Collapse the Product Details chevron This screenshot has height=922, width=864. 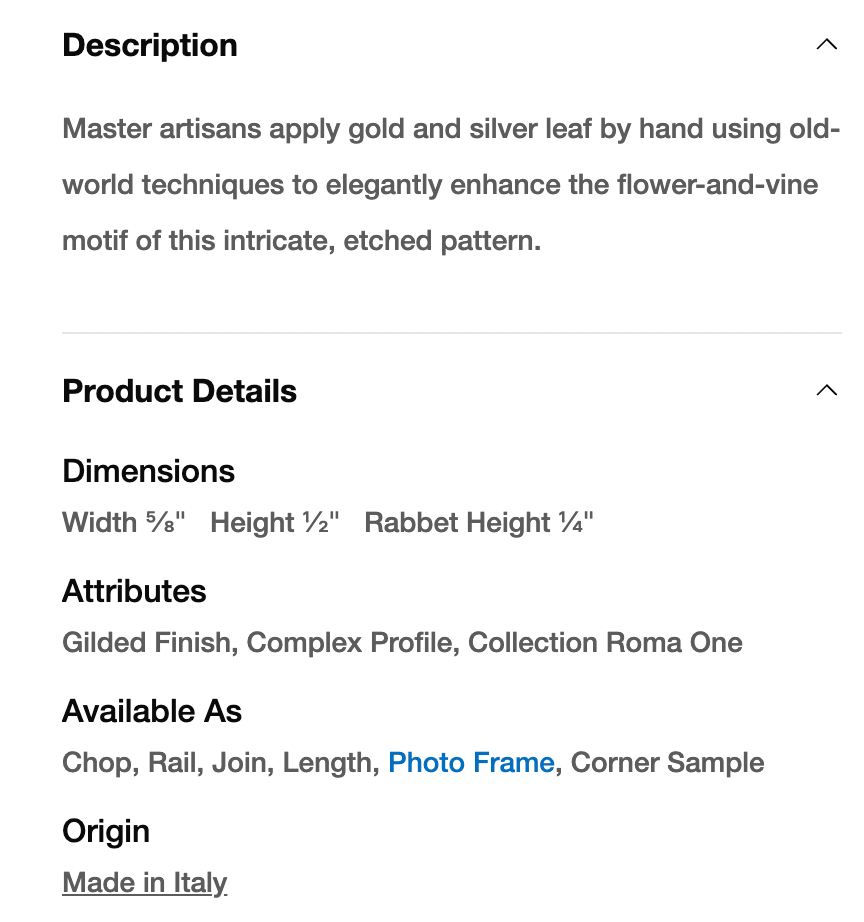coord(826,390)
